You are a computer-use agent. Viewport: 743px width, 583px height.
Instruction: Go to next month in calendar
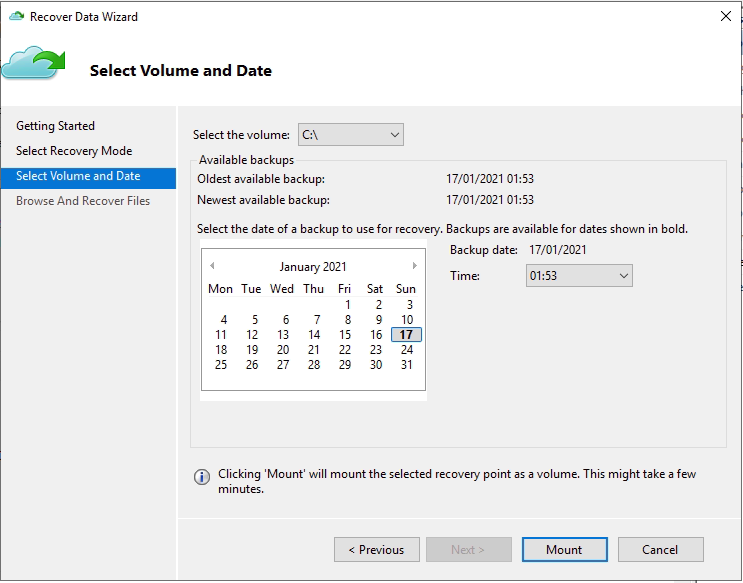point(415,266)
